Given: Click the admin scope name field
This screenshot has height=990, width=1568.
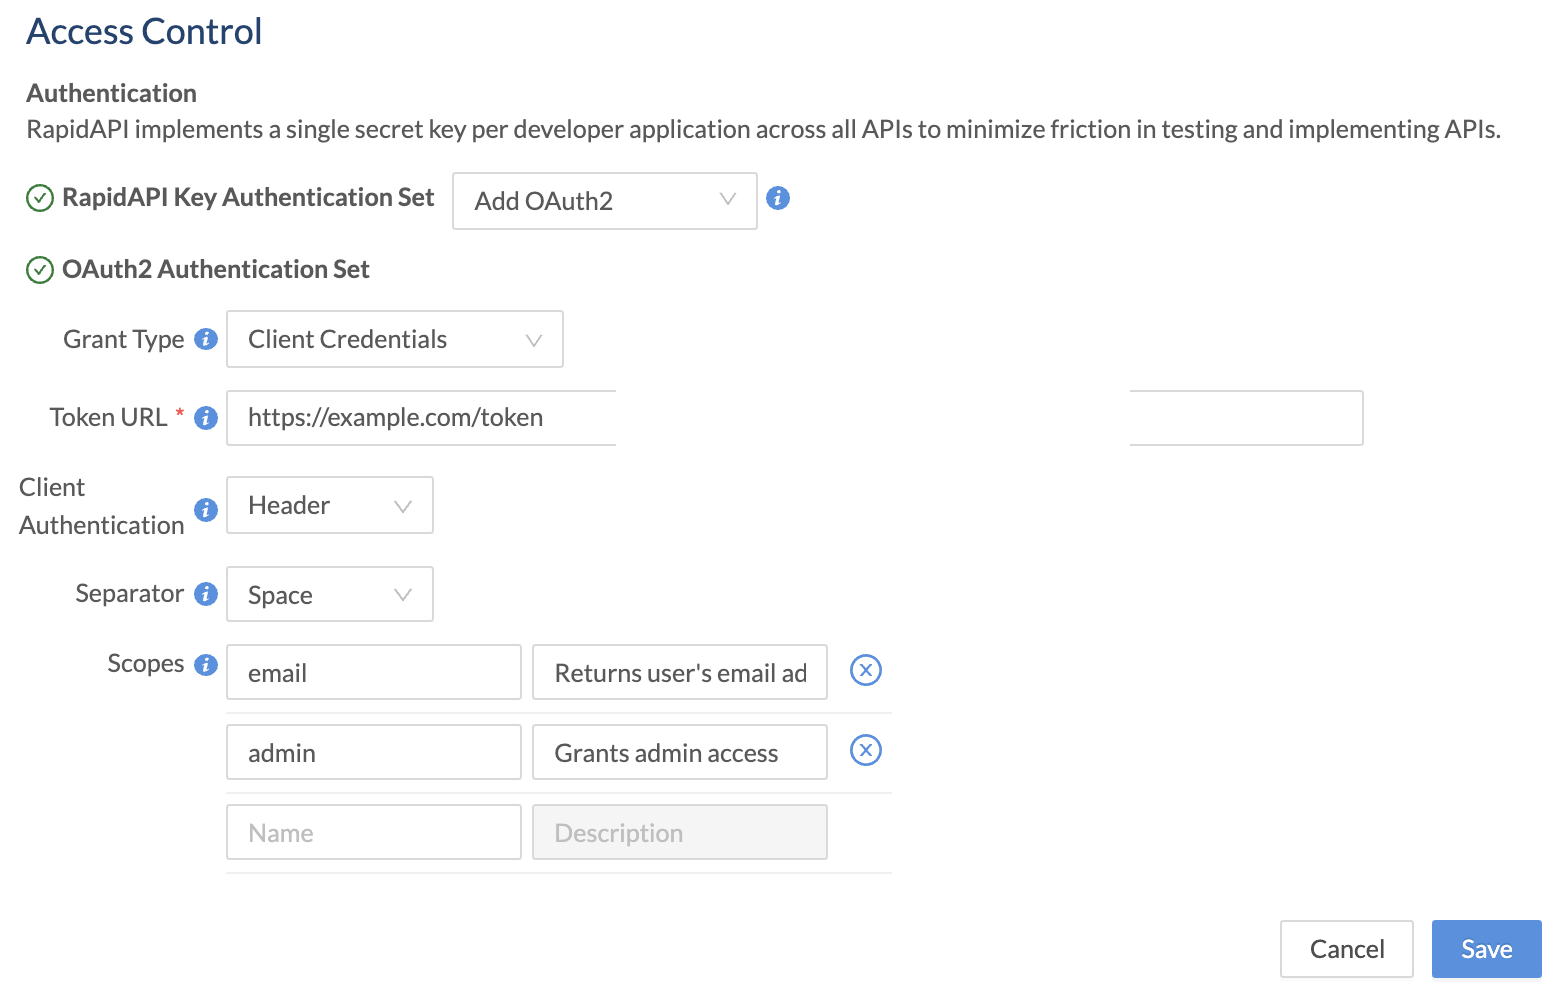Looking at the screenshot, I should (x=374, y=752).
